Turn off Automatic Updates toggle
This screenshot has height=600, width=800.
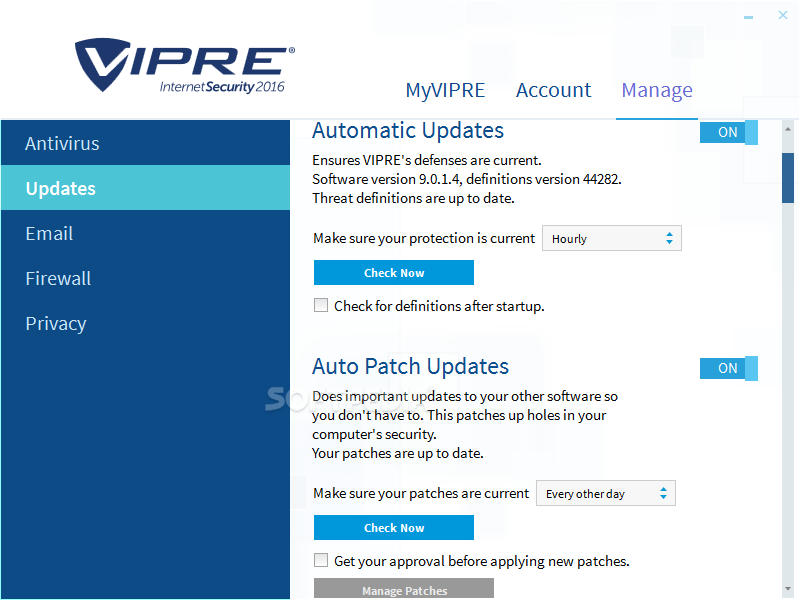coord(729,133)
